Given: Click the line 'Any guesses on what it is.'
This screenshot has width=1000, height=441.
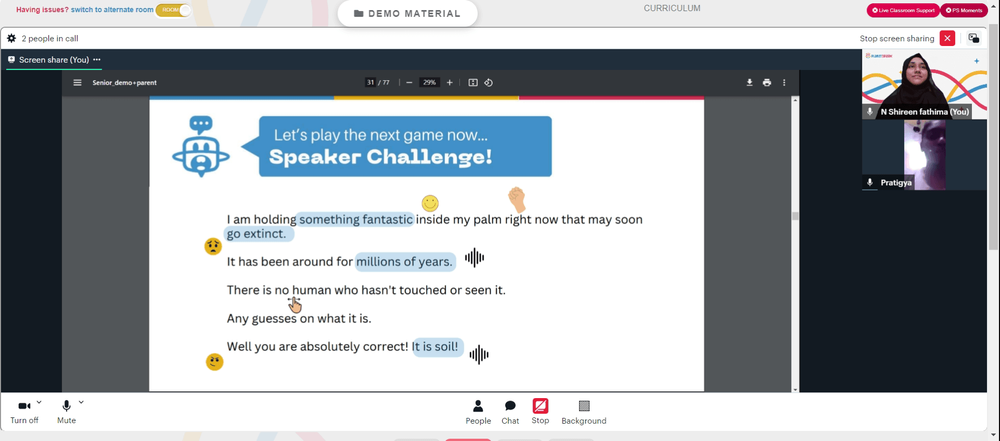Looking at the screenshot, I should coord(299,318).
